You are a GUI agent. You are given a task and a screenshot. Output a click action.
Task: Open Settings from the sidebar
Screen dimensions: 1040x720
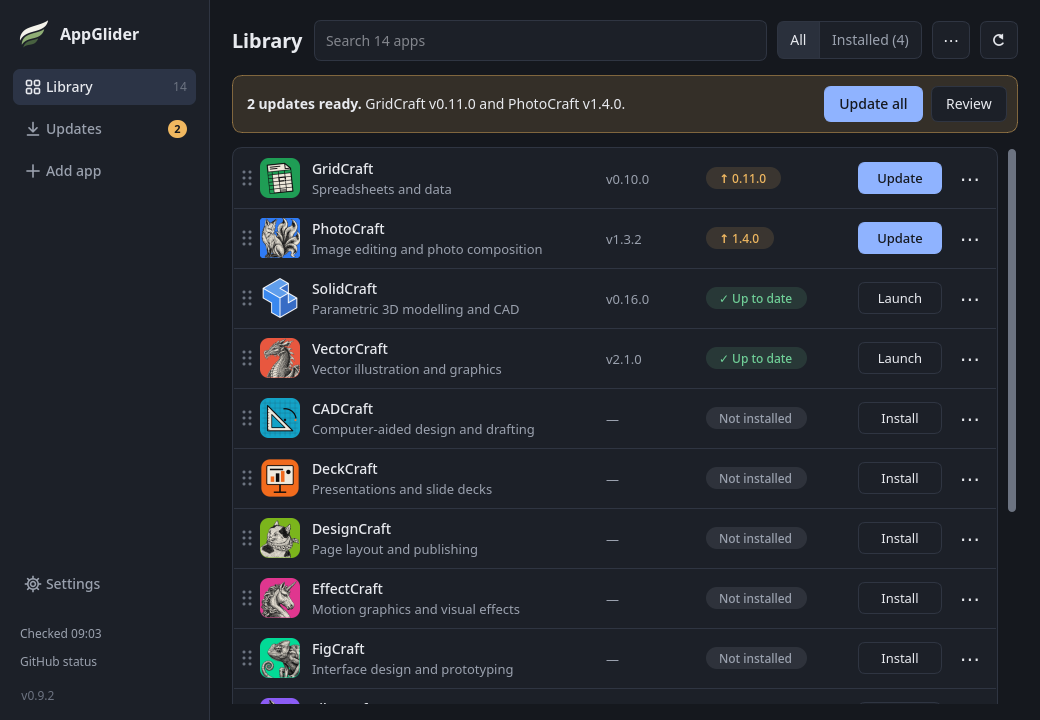click(104, 583)
